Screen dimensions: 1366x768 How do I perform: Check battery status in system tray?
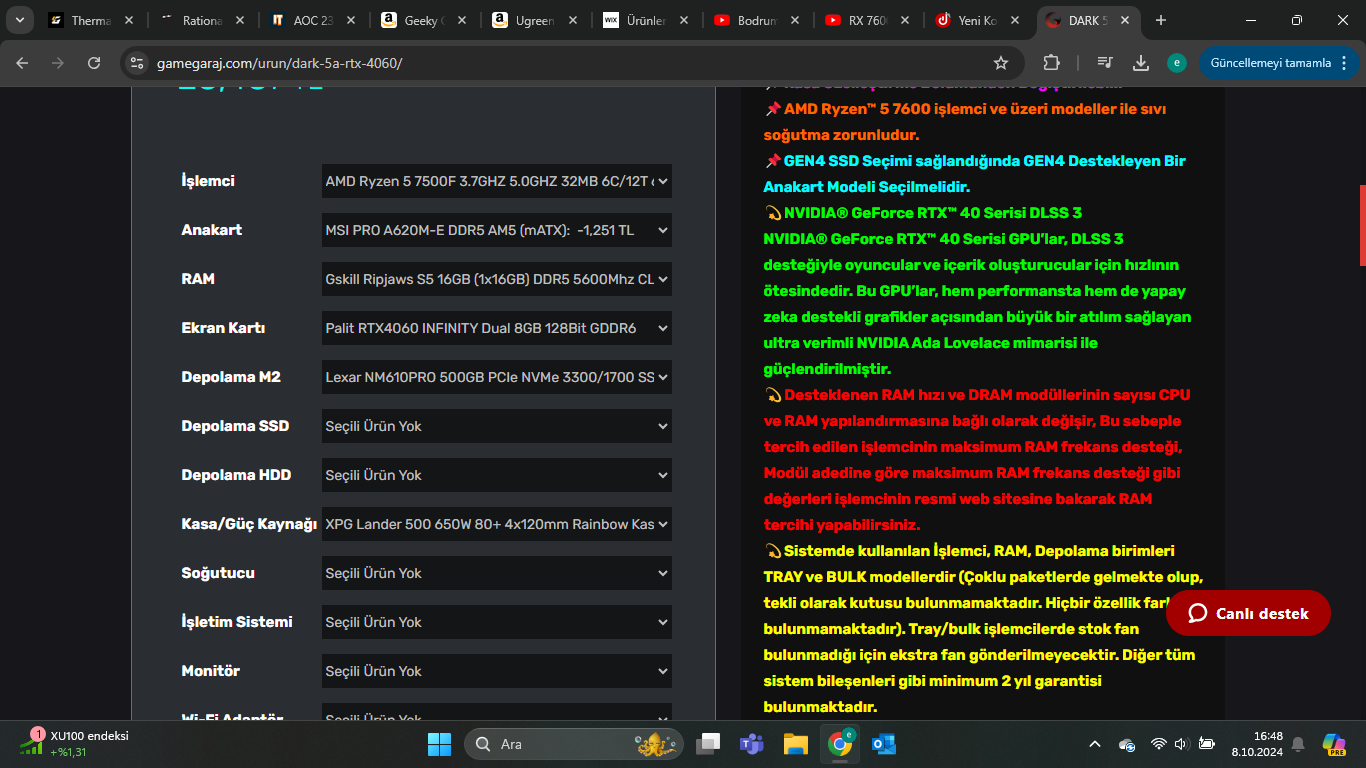click(1207, 744)
